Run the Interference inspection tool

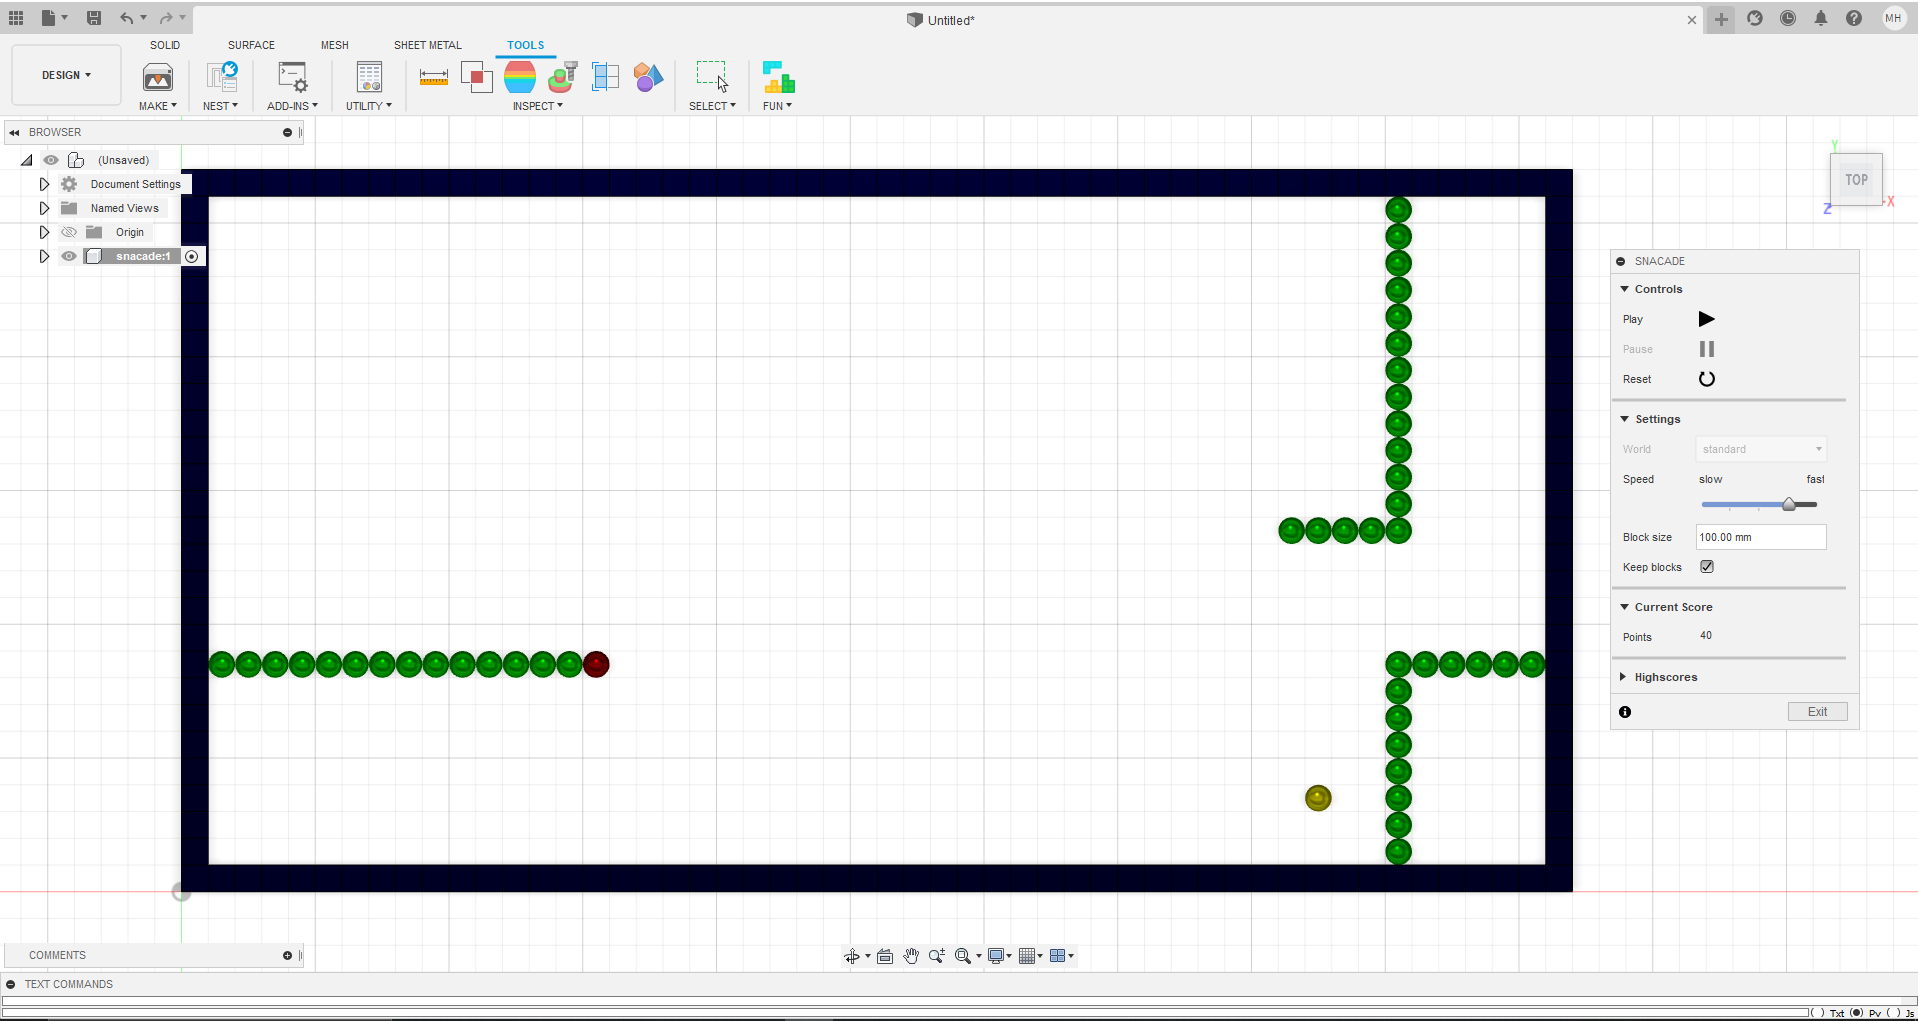(476, 77)
